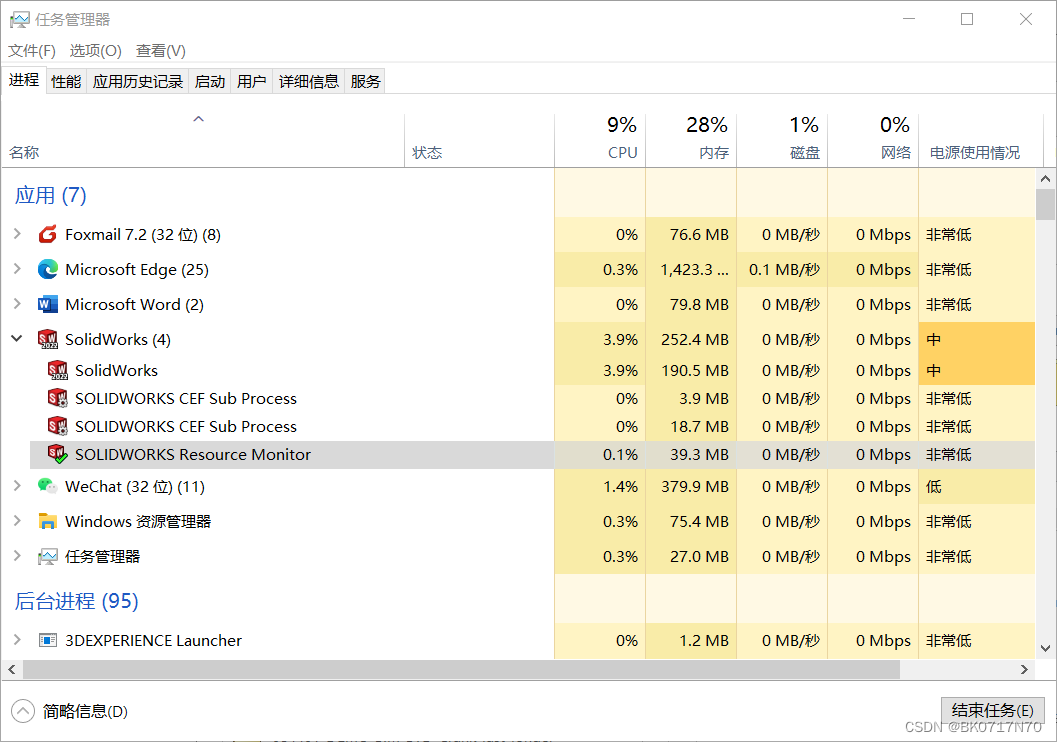
Task: Collapse the SolidWorks process group
Action: point(16,339)
